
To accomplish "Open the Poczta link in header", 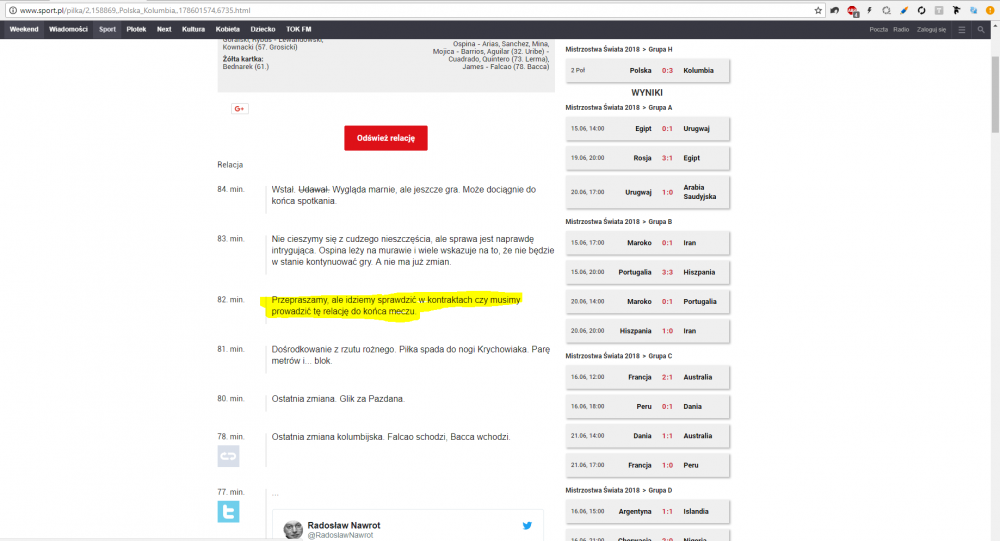I will [878, 30].
